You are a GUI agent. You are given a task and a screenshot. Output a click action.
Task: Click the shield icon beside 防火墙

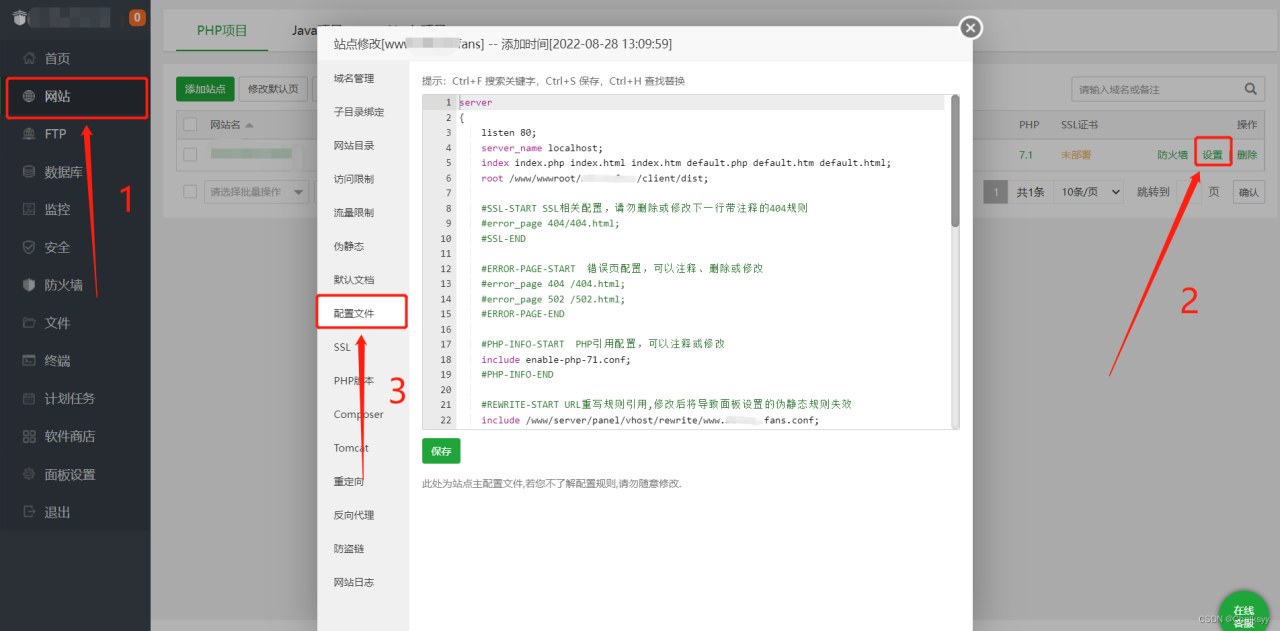tap(29, 285)
